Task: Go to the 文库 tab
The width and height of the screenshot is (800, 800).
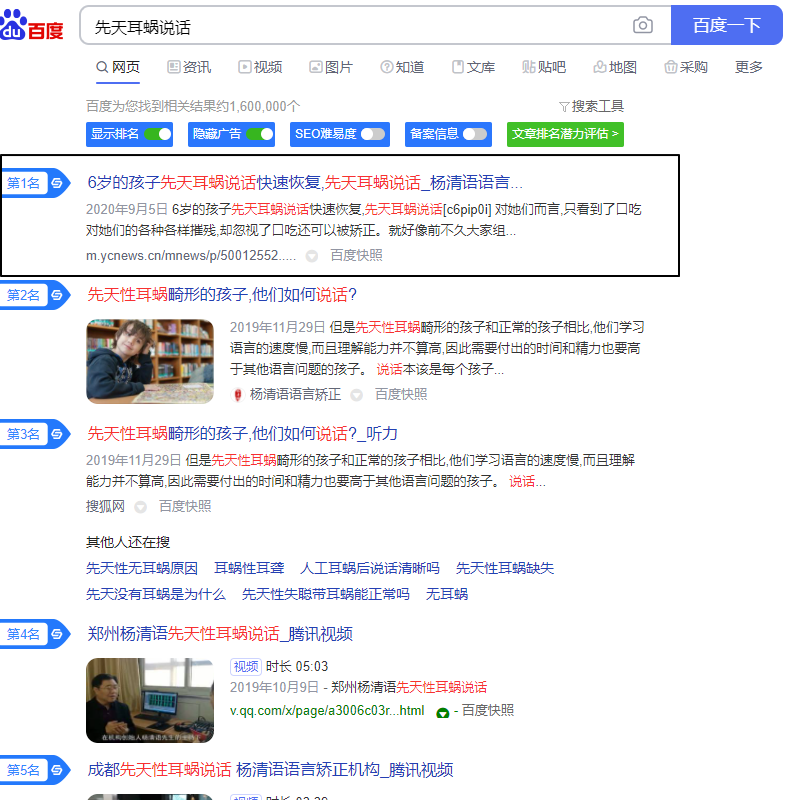Action: pos(473,67)
